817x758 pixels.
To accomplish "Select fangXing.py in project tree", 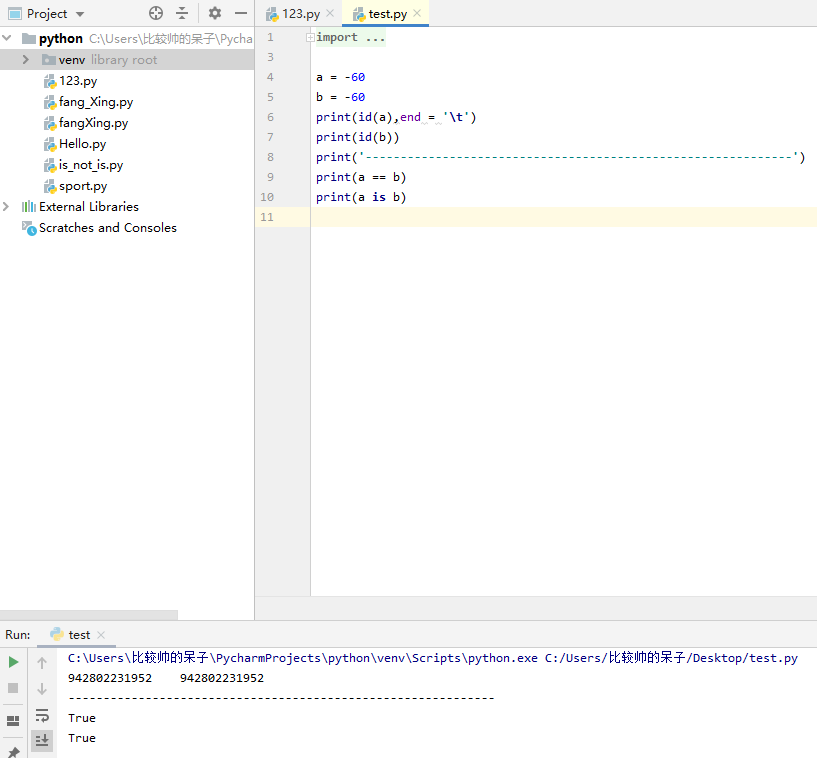I will pos(93,123).
